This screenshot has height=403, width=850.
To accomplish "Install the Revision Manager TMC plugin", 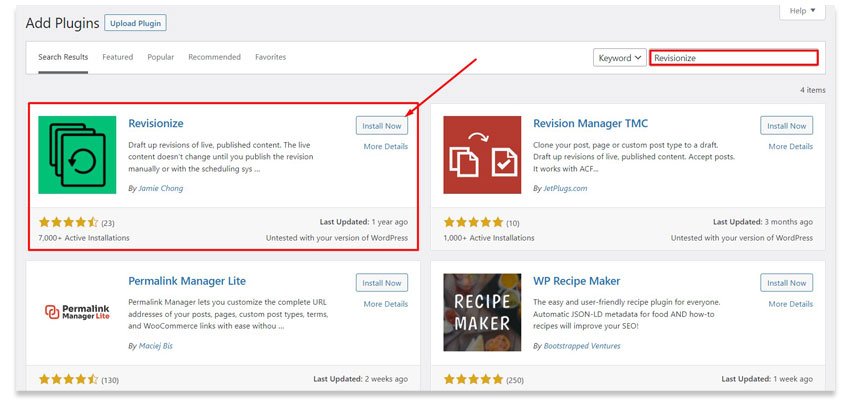I will coord(787,126).
